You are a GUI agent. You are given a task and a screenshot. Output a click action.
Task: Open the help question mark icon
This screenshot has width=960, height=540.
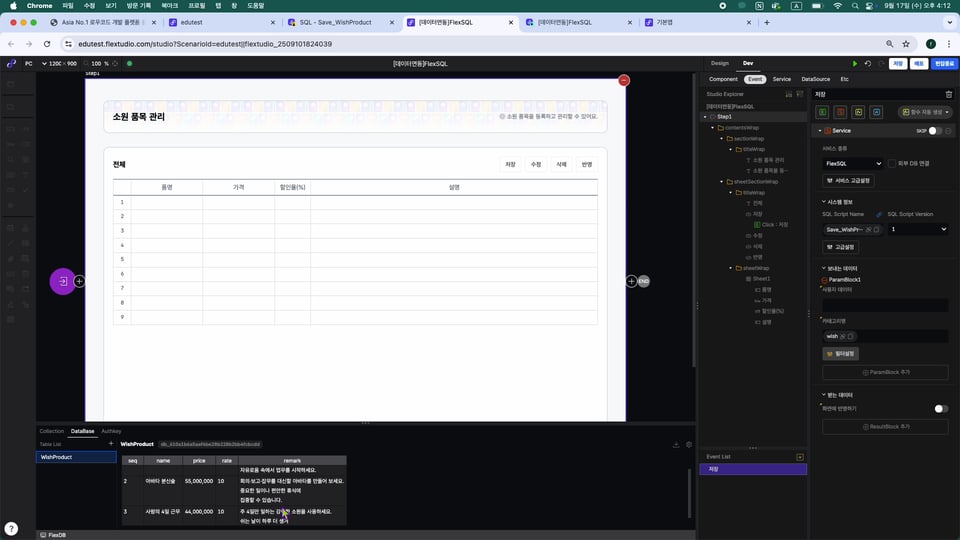pos(11,528)
